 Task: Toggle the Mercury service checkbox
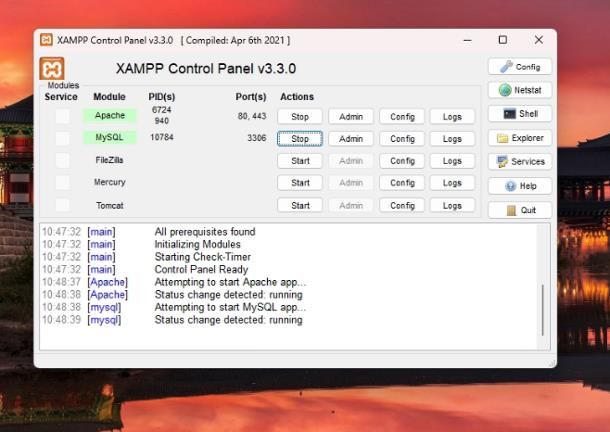(63, 183)
